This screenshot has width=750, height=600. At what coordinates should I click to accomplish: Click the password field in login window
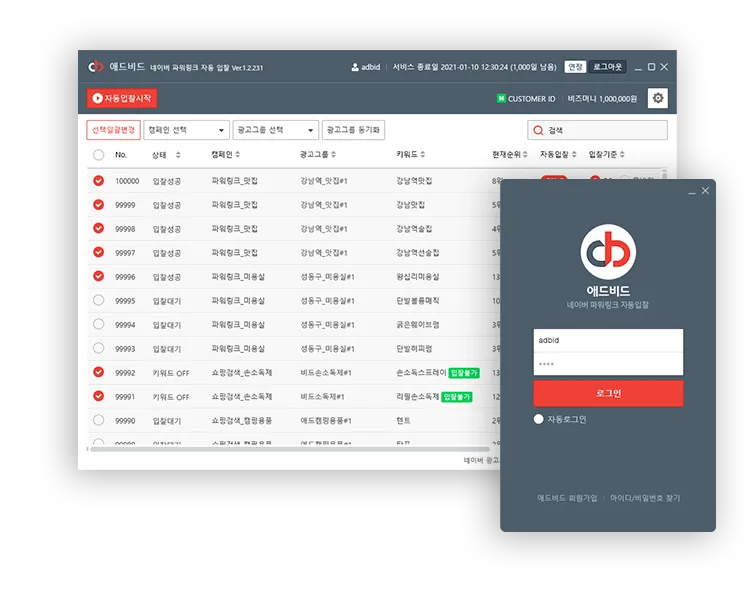[x=608, y=364]
